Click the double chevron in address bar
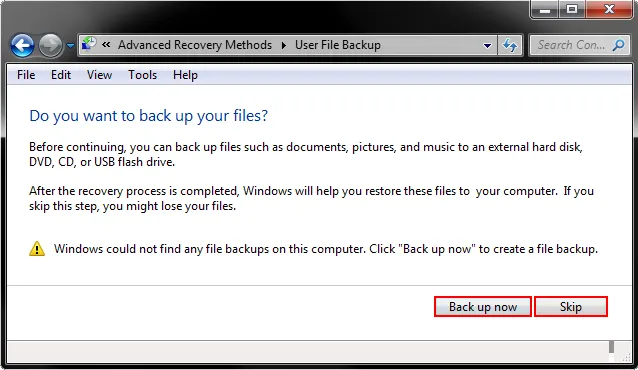Screen dimensions: 638x370 click(106, 44)
